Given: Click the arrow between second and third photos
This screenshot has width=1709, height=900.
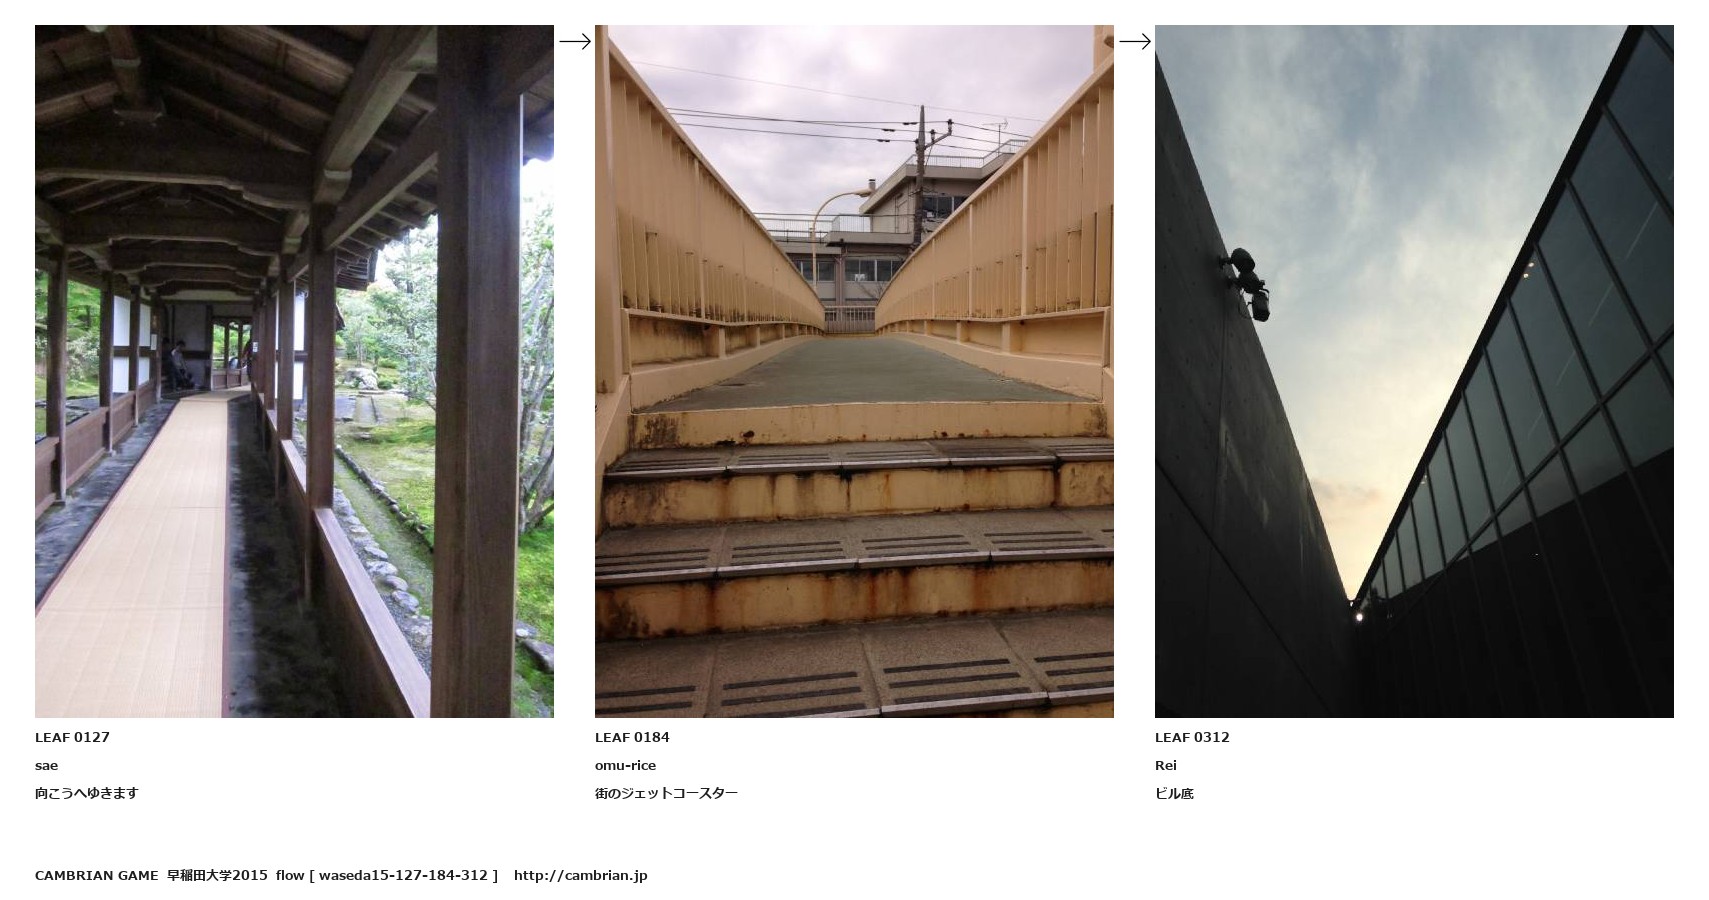Looking at the screenshot, I should tap(1135, 41).
